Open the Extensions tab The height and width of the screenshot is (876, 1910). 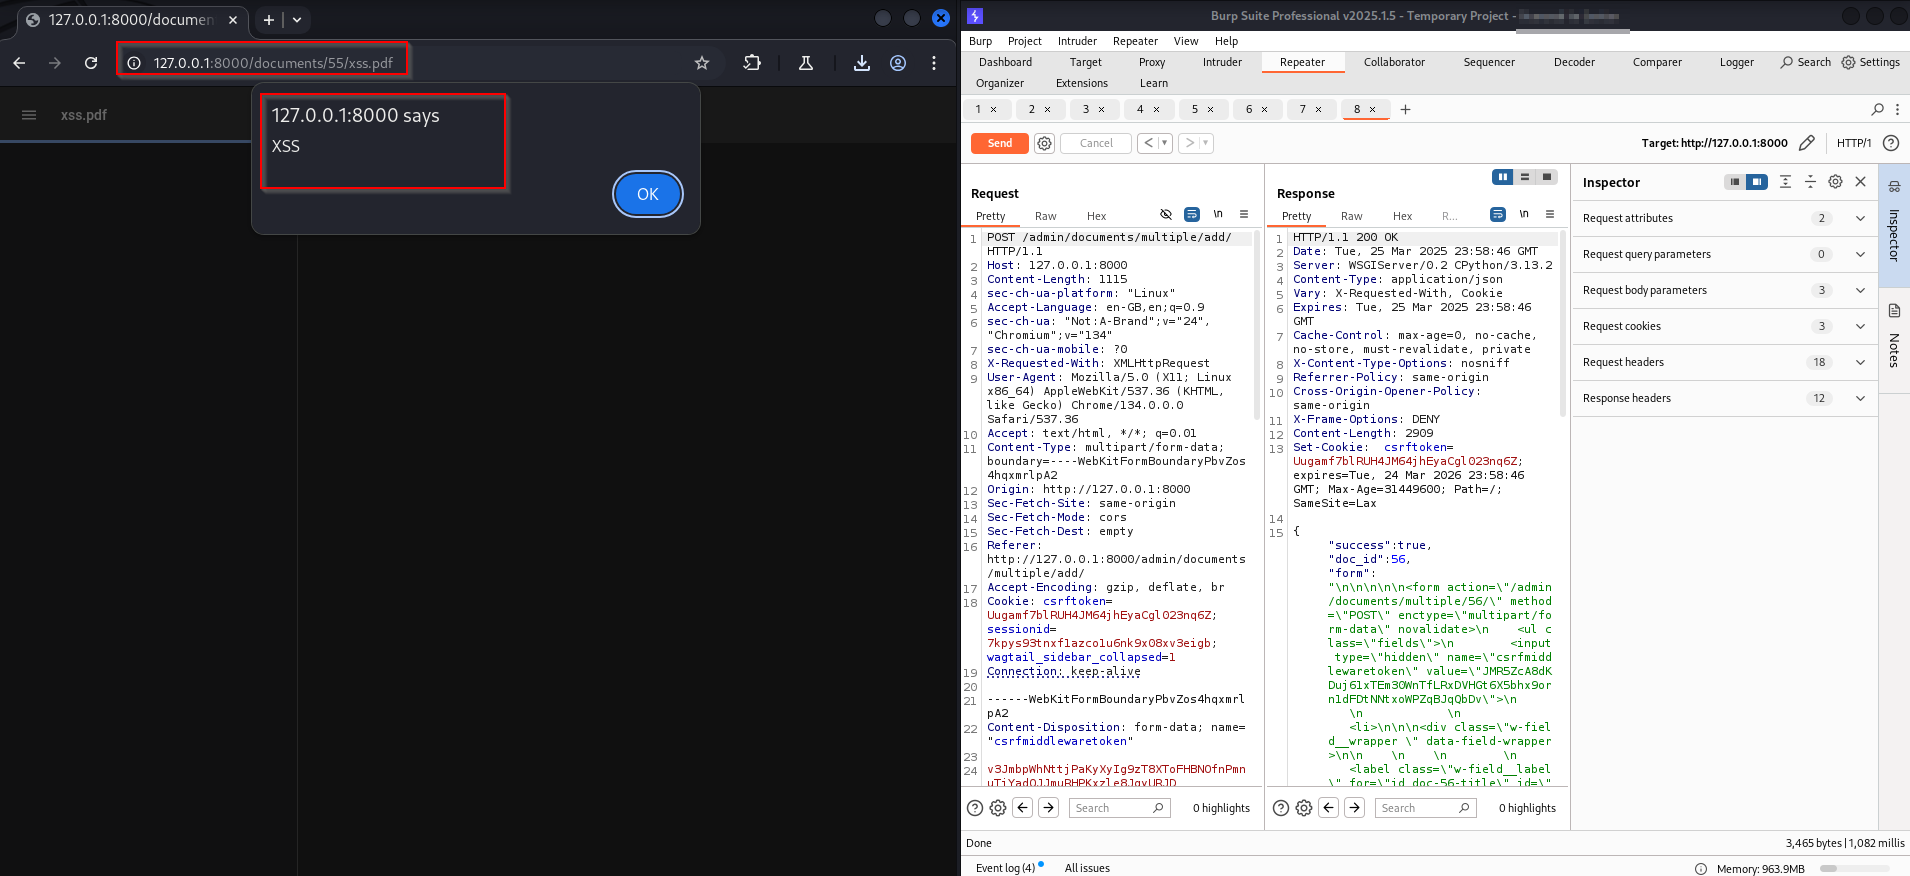click(x=1082, y=83)
